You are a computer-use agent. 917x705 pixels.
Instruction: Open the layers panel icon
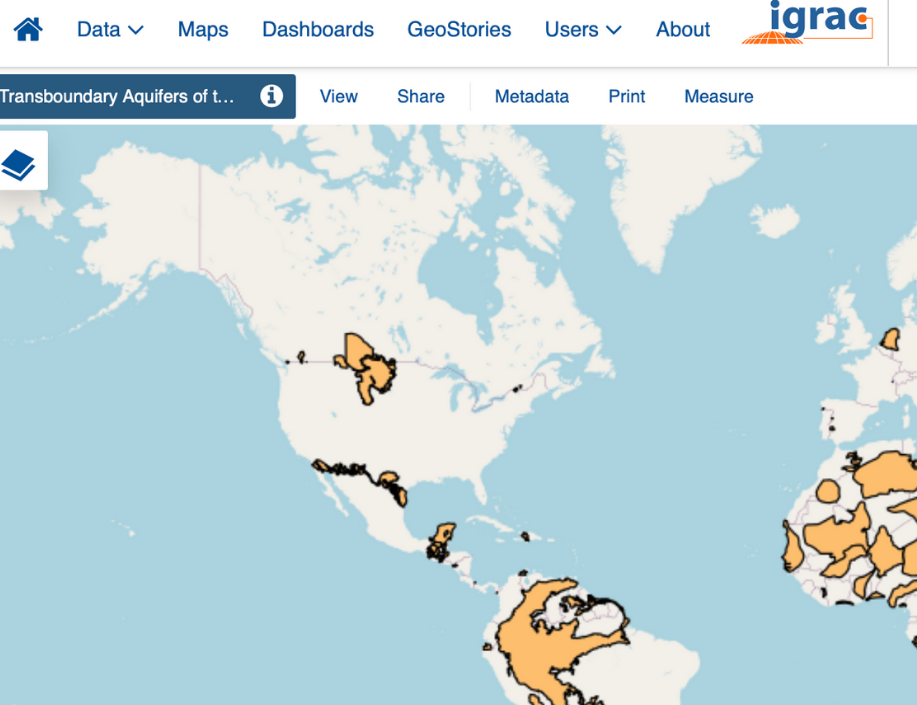(19, 165)
